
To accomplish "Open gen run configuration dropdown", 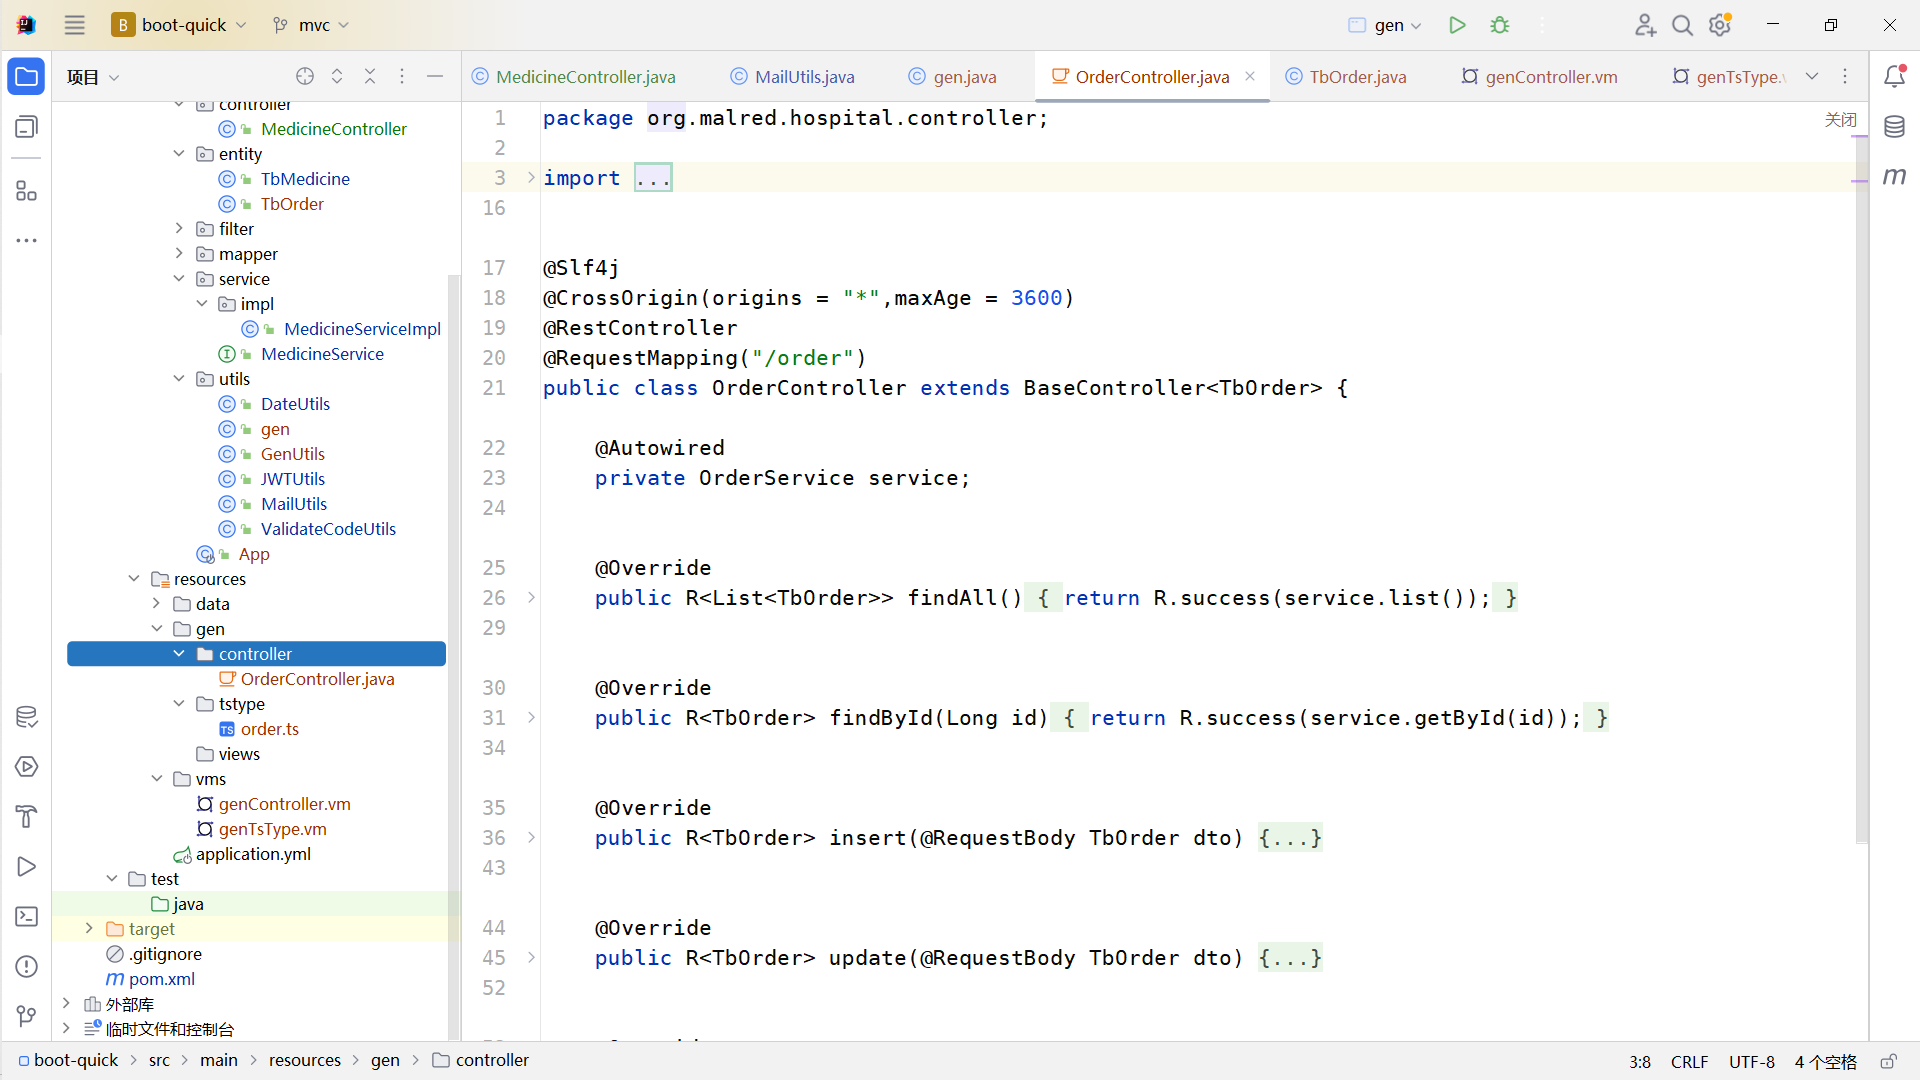I will [1385, 25].
